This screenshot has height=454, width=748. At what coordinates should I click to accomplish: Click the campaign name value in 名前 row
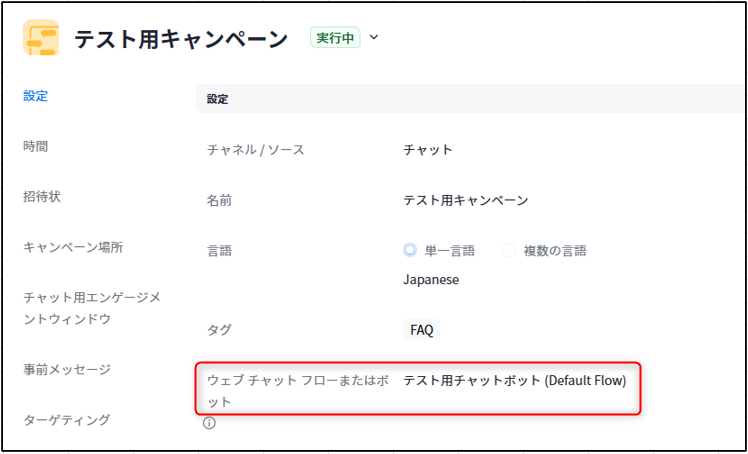pos(465,200)
